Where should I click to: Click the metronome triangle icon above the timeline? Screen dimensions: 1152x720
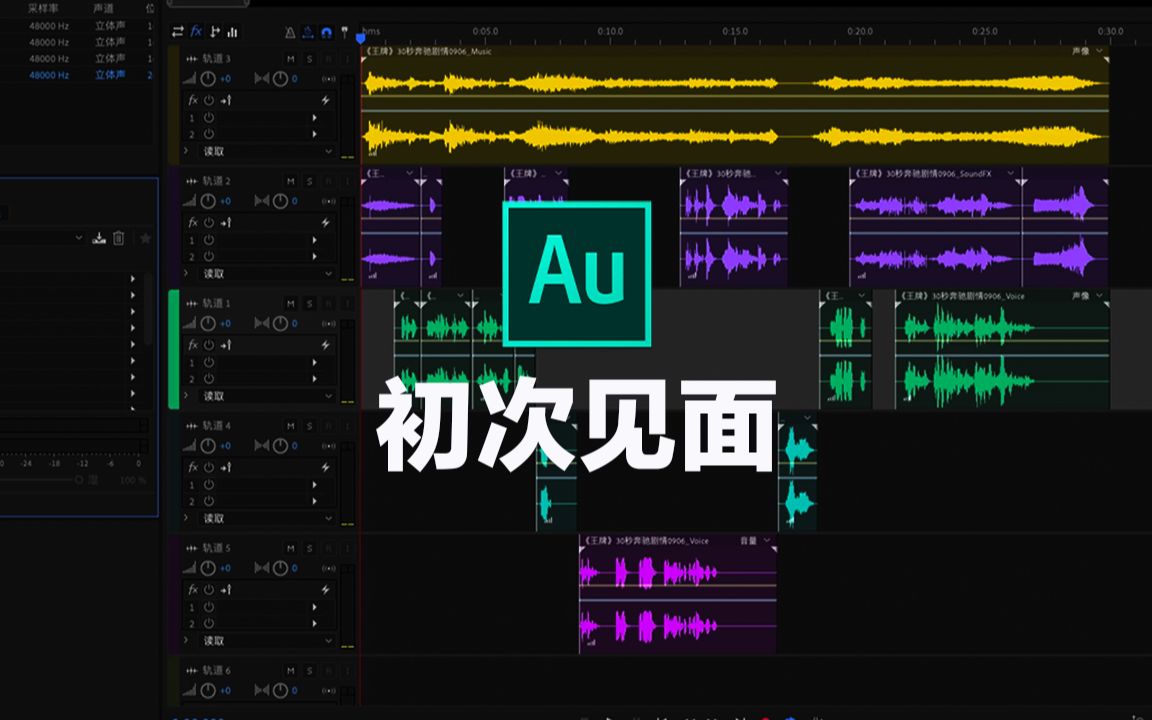coord(291,32)
